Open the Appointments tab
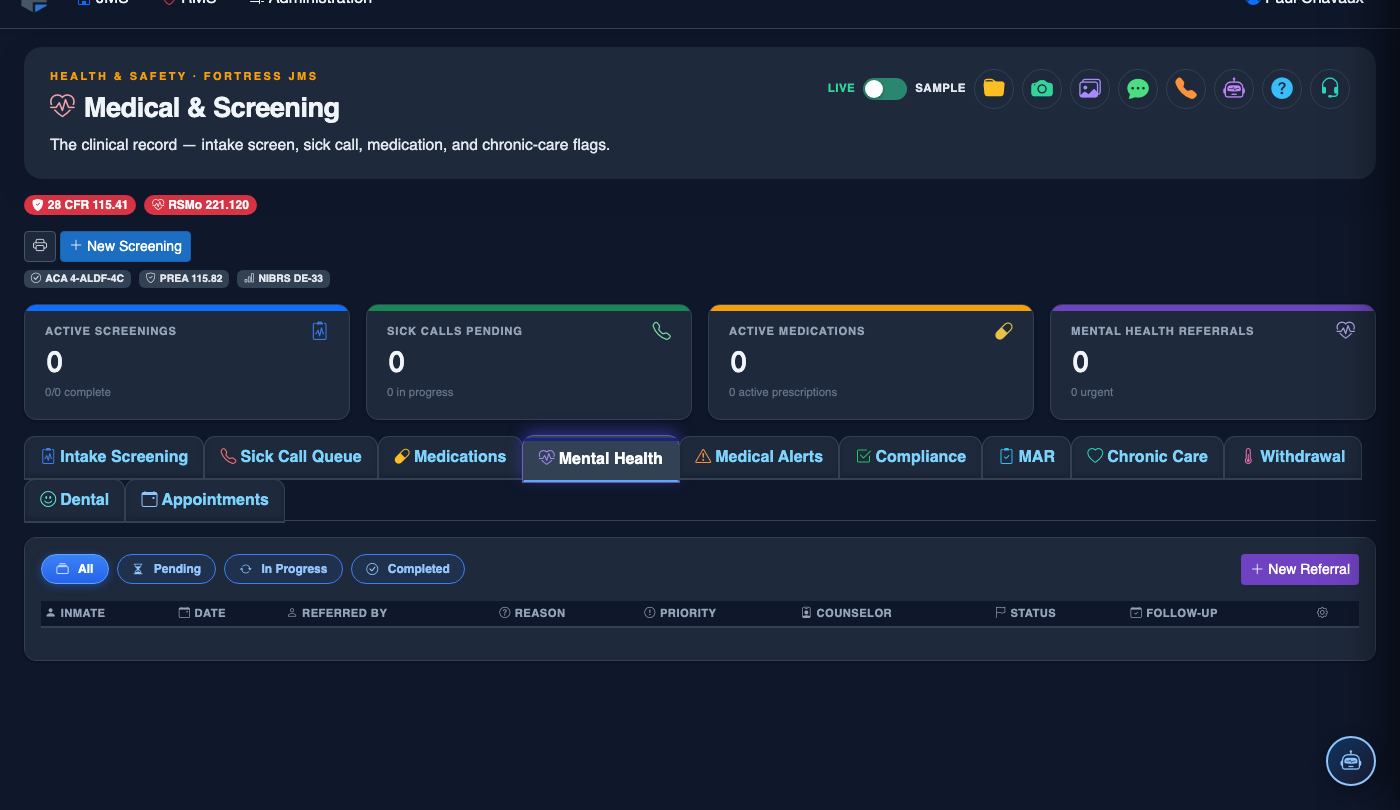 pos(205,500)
